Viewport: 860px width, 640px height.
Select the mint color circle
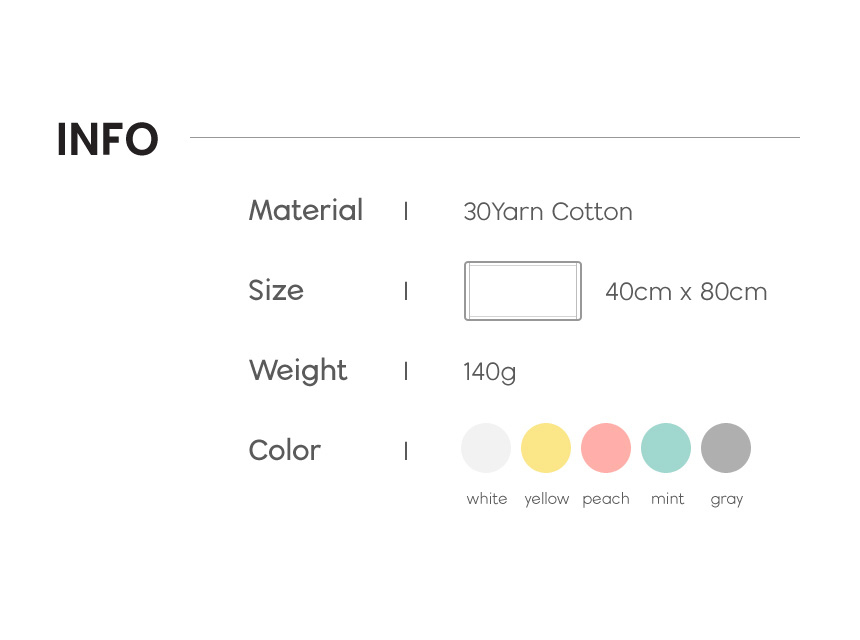[666, 448]
